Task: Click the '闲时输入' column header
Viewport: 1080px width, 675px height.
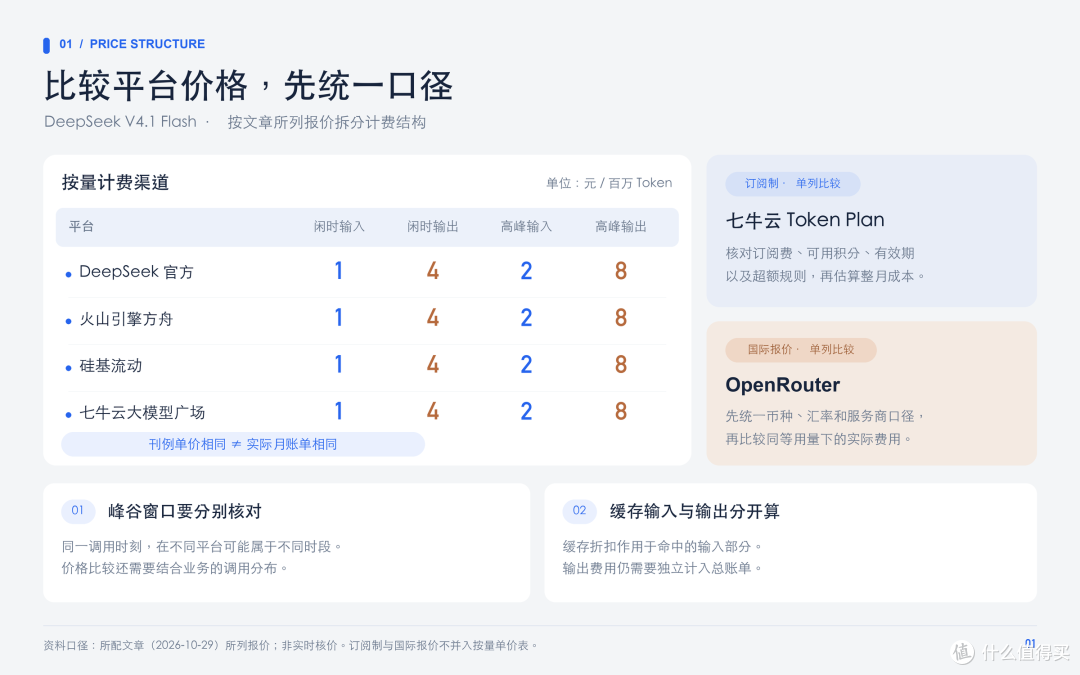Action: click(x=339, y=227)
